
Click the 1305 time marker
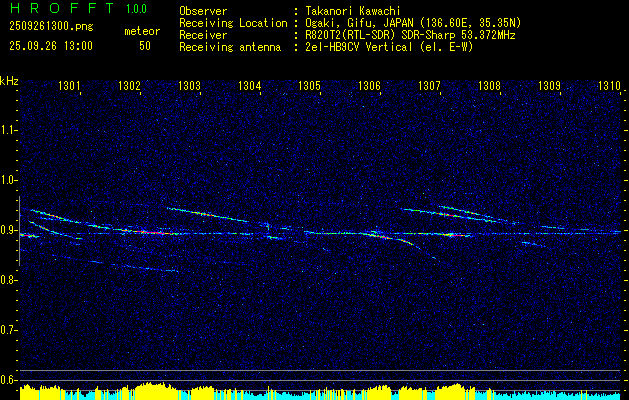coord(309,85)
